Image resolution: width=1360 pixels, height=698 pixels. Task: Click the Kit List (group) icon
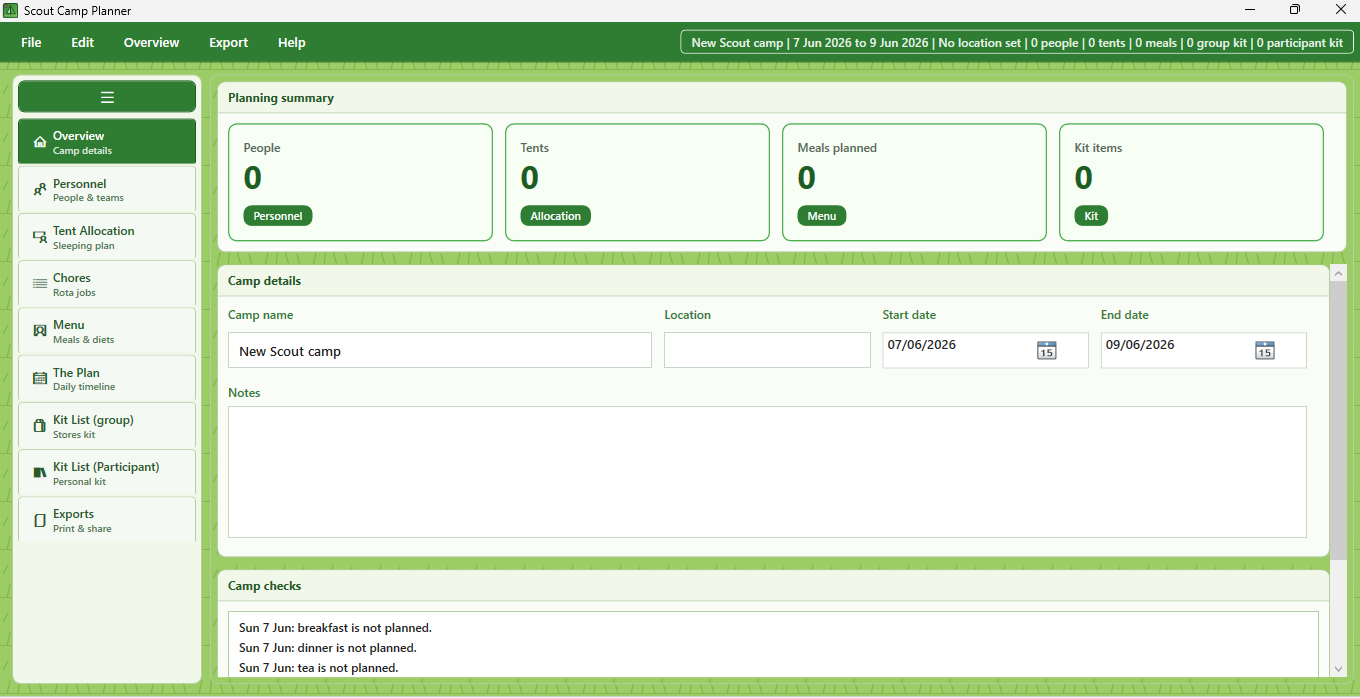pos(40,426)
